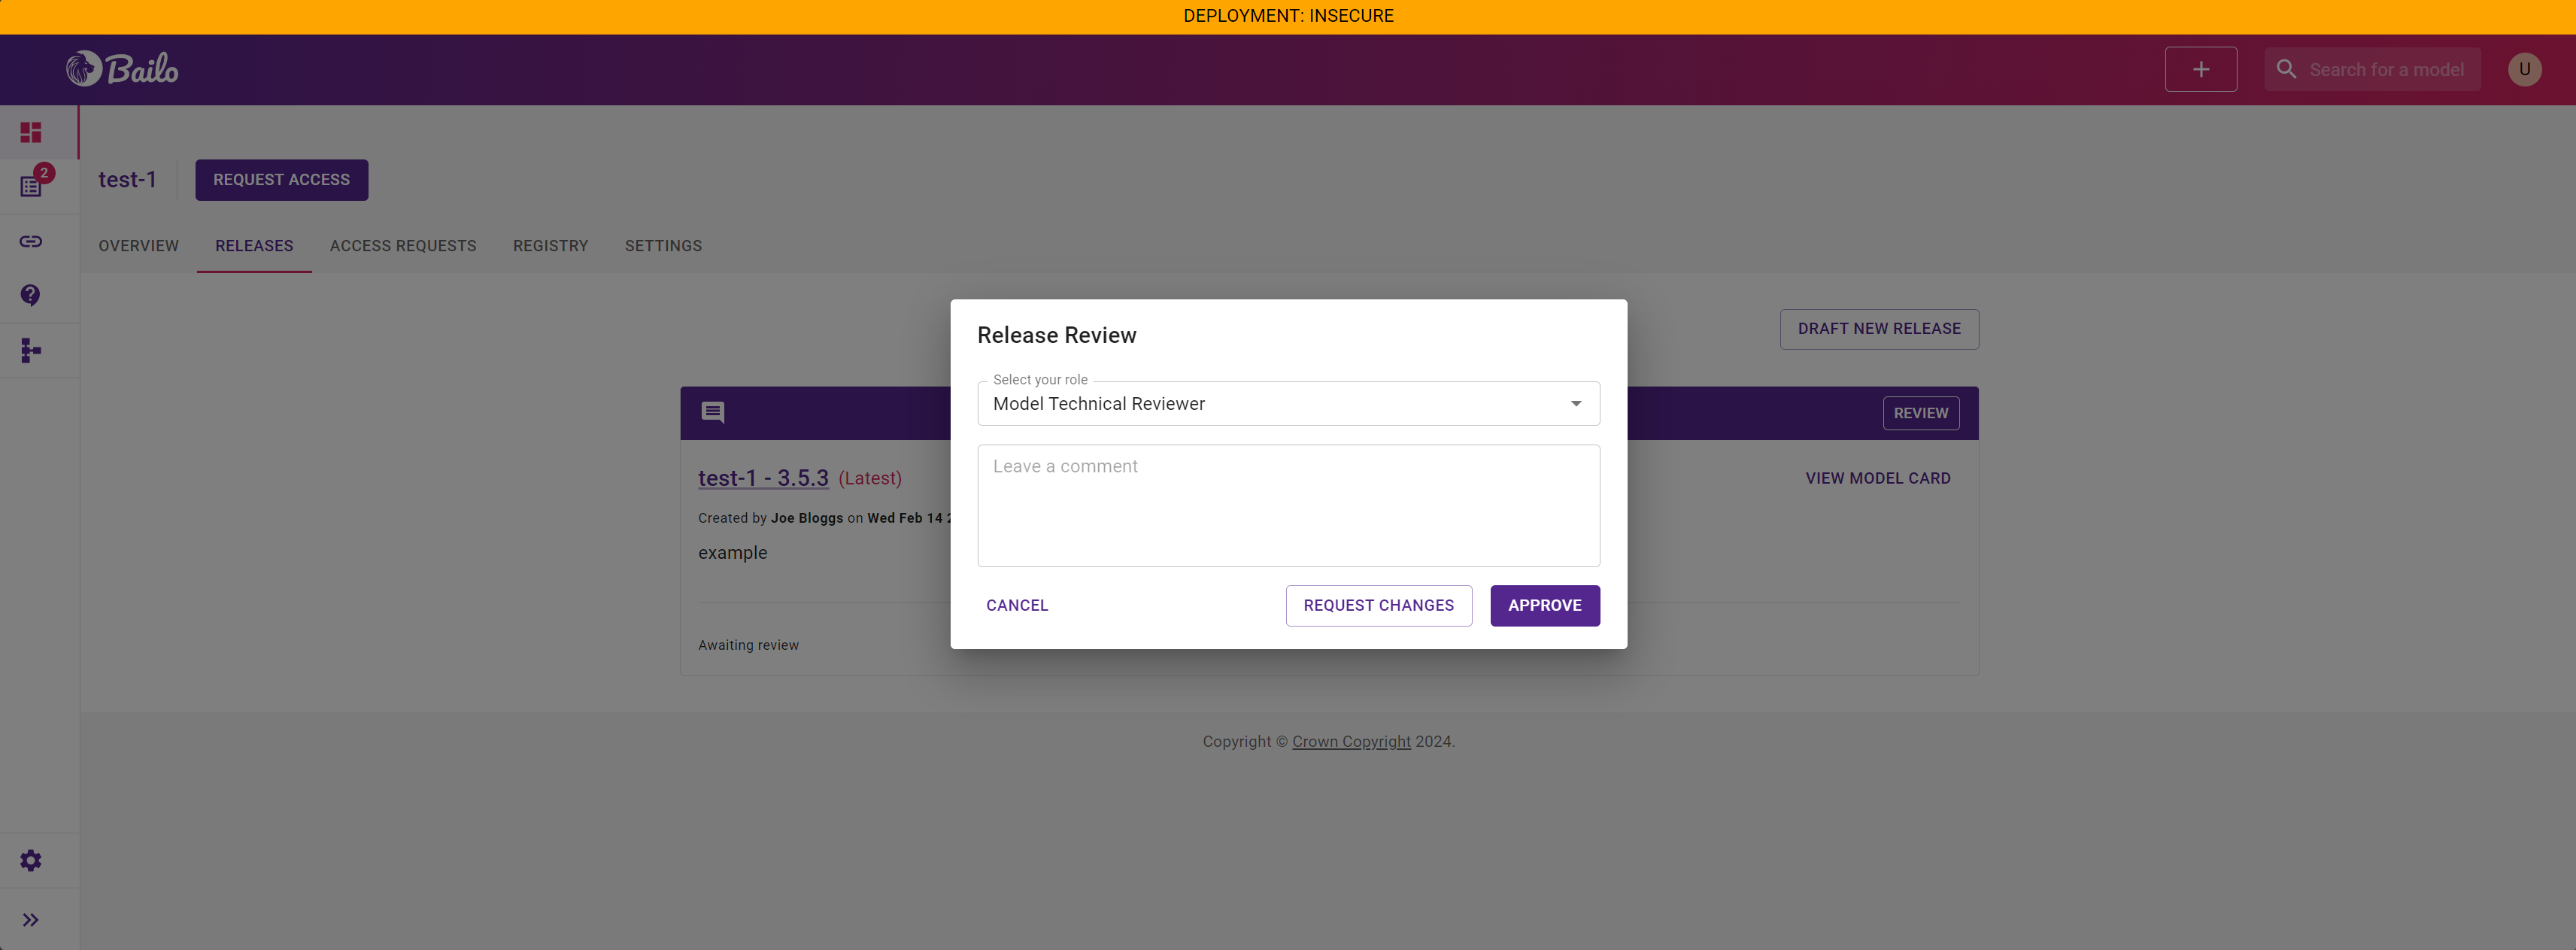Switch to the Overview tab
2576x950 pixels.
(138, 246)
